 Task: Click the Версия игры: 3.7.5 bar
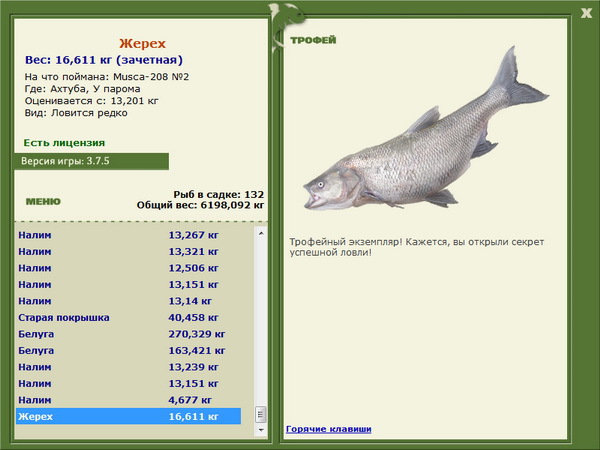pyautogui.click(x=91, y=161)
